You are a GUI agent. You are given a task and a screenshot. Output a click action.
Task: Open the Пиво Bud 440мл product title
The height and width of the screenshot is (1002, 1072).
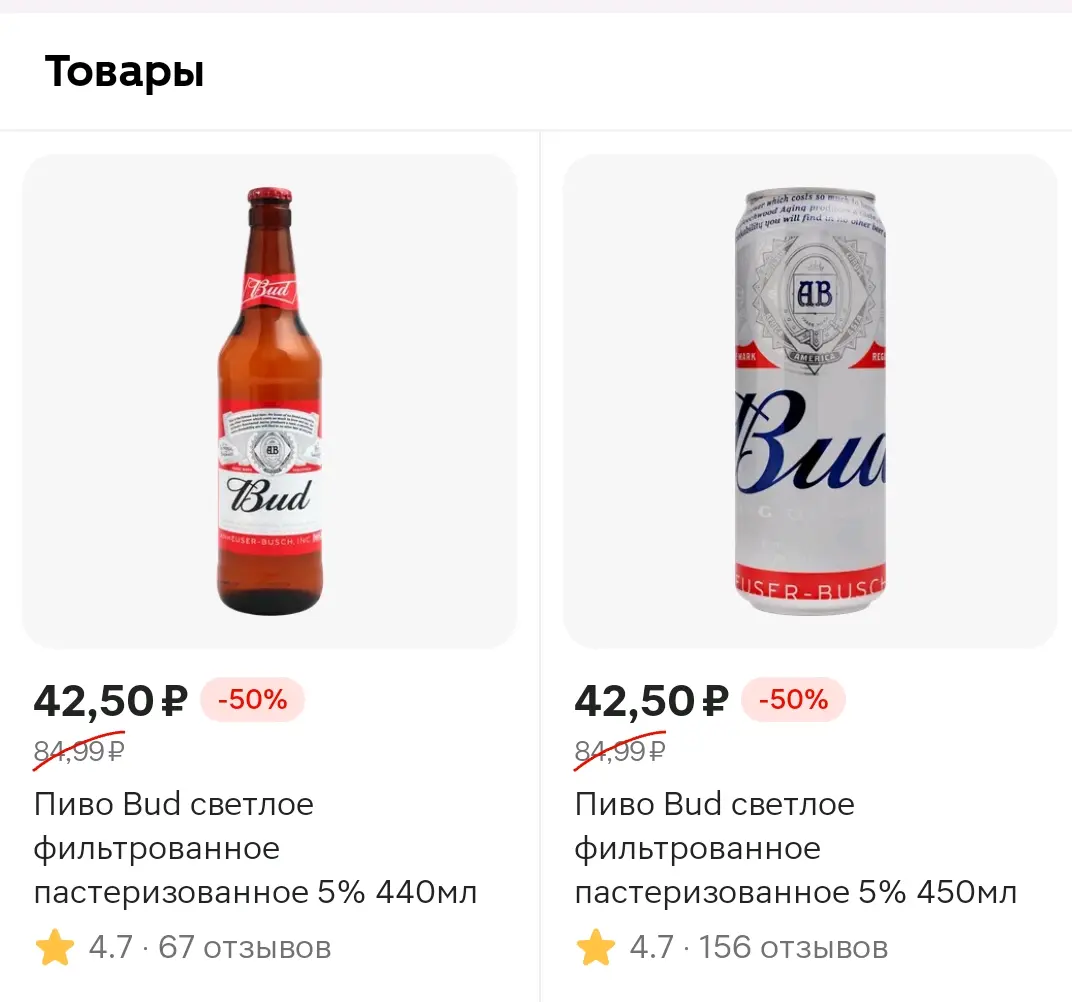255,848
